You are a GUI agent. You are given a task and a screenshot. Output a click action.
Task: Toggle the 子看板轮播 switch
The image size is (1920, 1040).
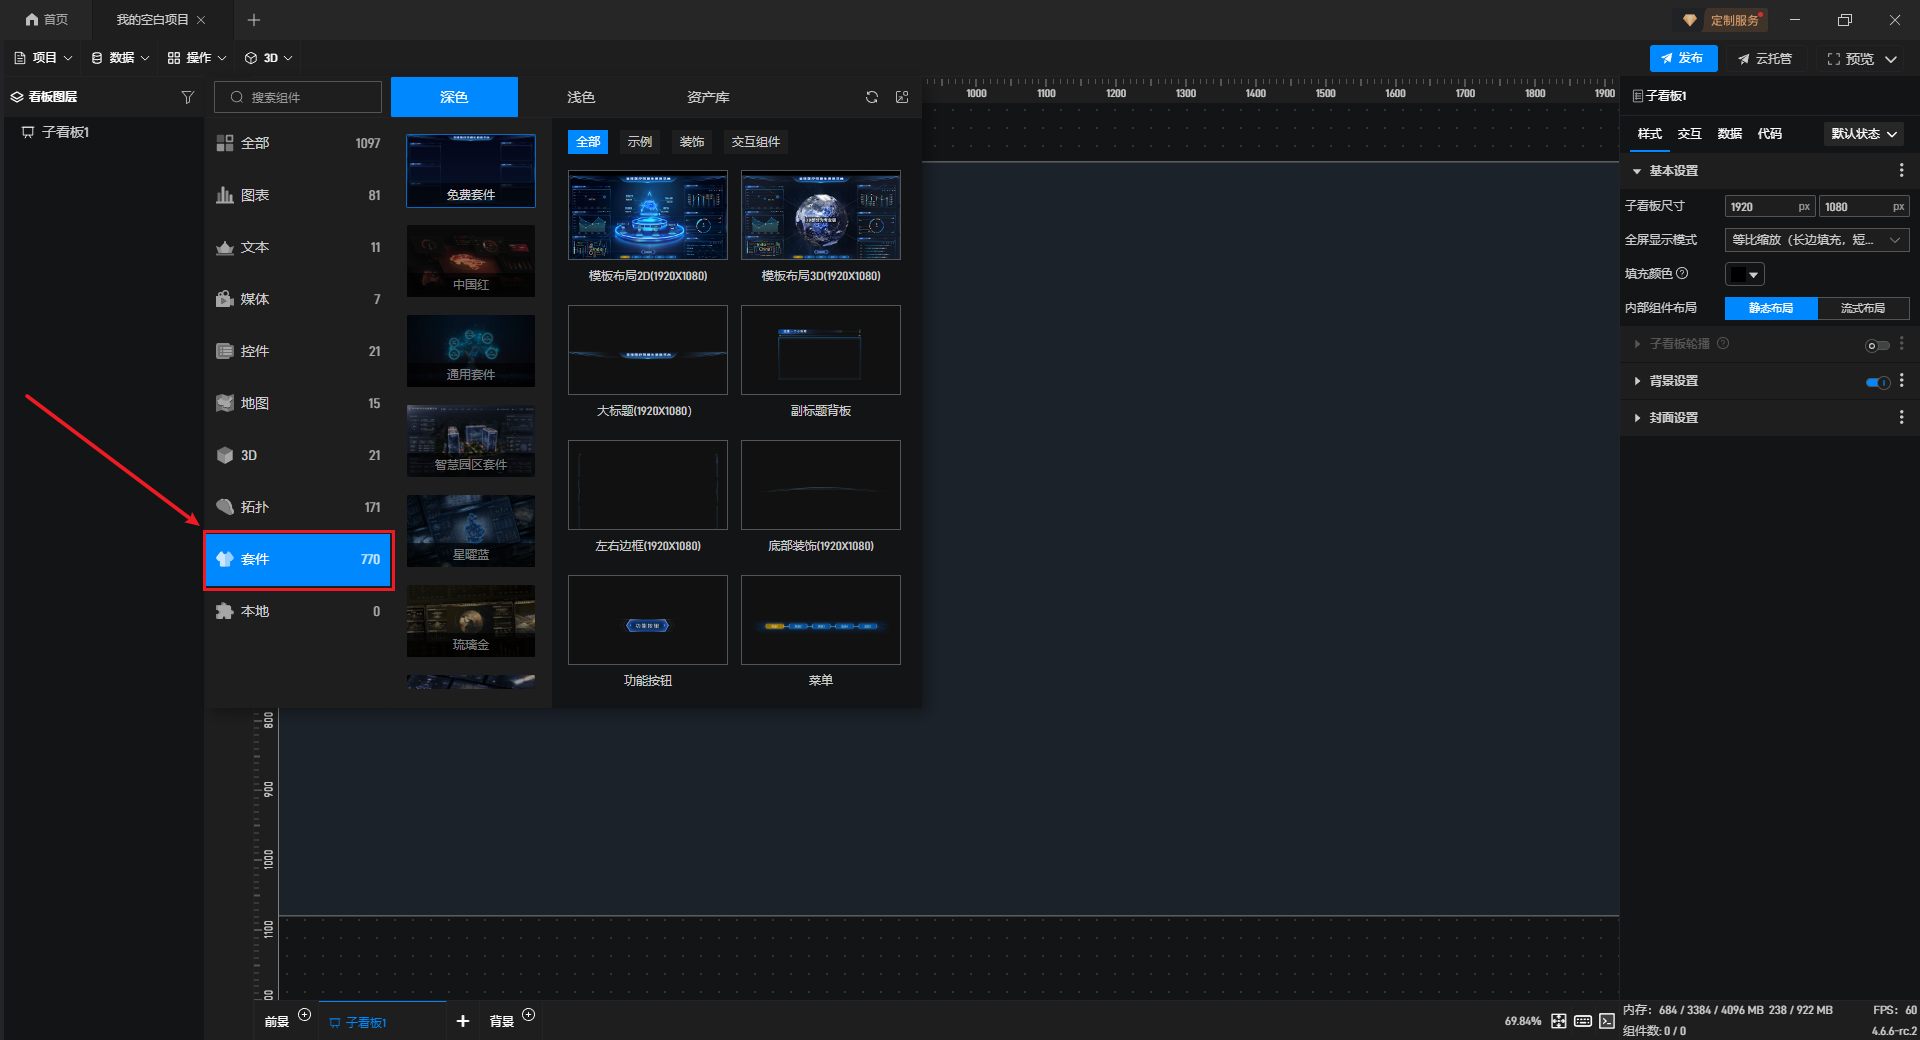[1878, 345]
